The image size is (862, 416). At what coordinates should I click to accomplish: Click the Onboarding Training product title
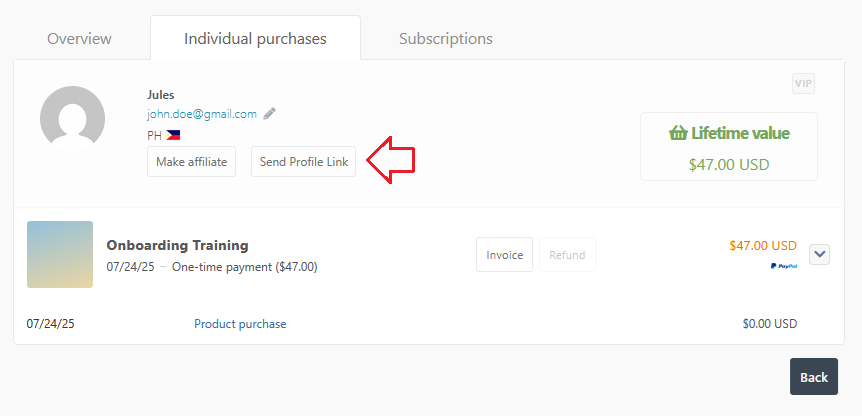[x=177, y=245]
